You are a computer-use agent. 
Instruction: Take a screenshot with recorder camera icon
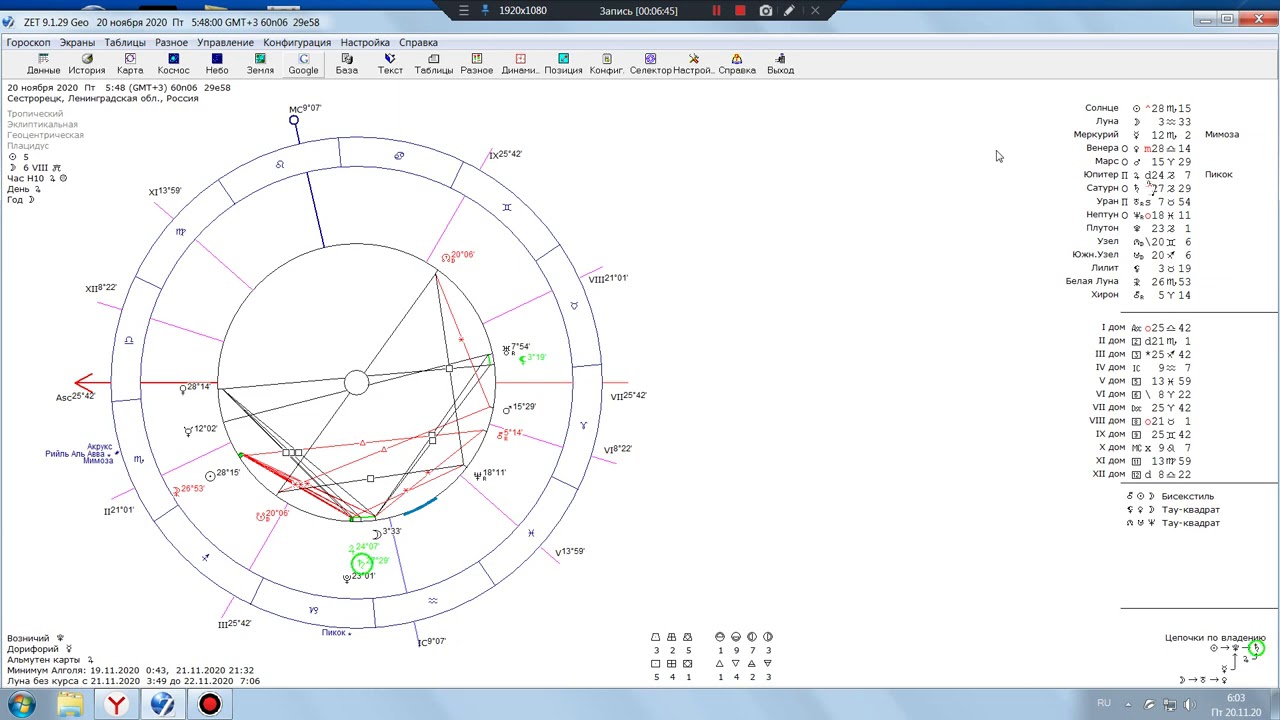point(766,10)
